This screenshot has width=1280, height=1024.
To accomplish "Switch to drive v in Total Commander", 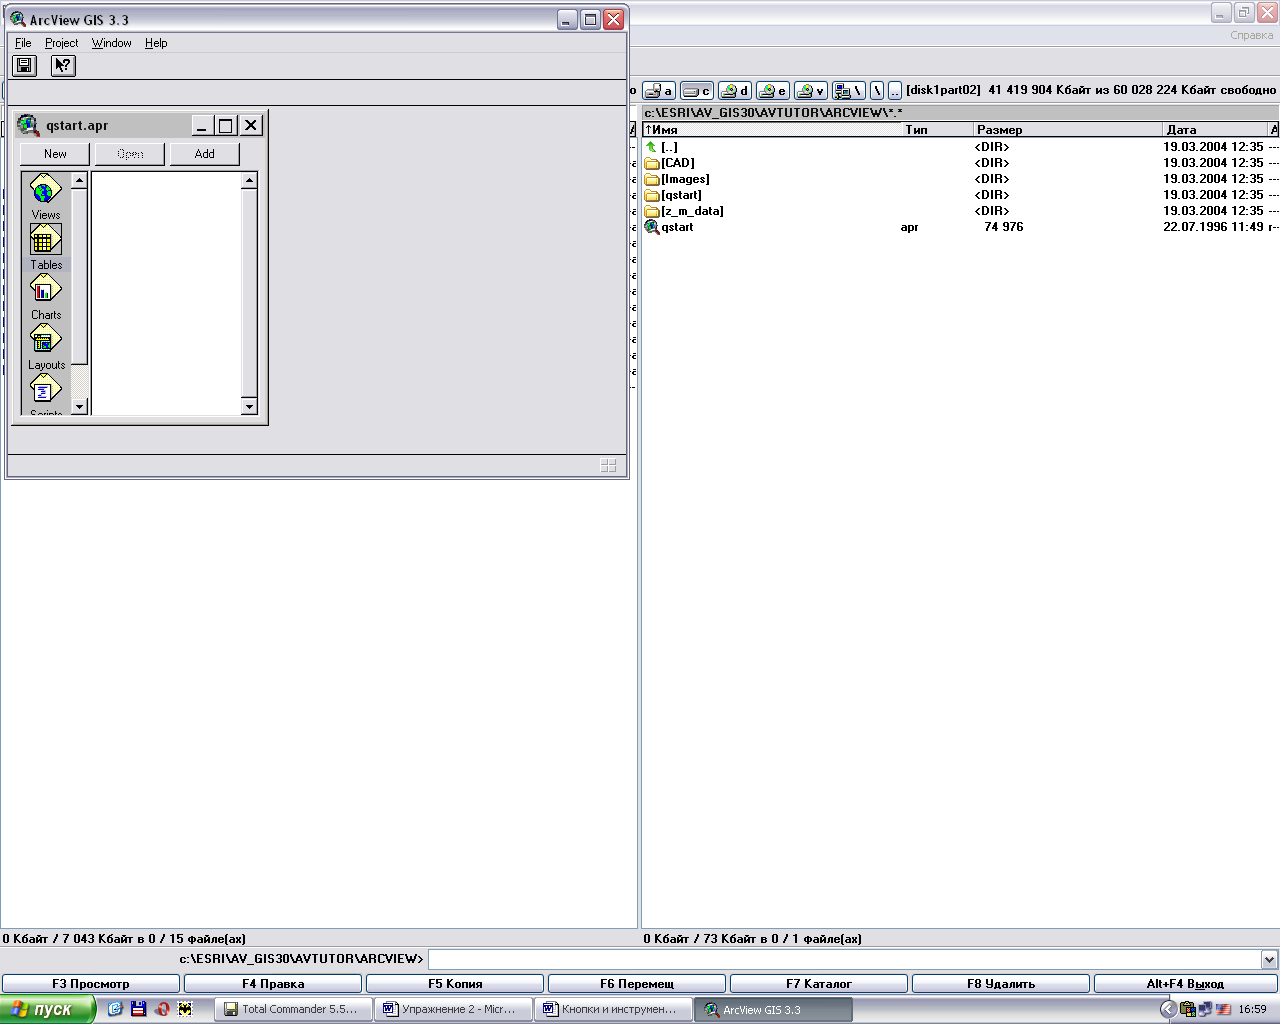I will pos(811,91).
